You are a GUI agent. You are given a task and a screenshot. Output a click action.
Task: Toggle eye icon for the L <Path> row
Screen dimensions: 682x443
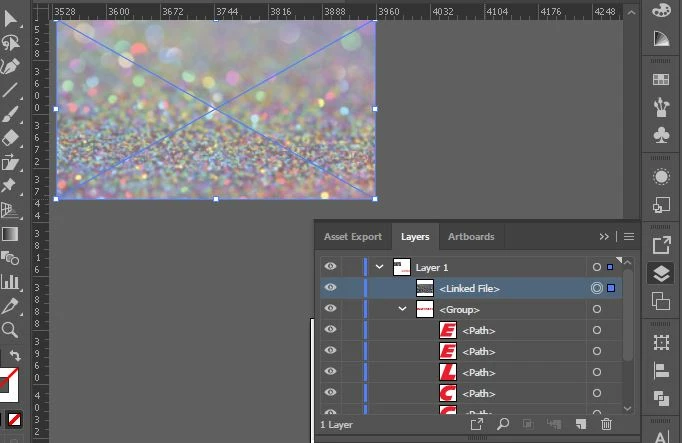(x=331, y=371)
